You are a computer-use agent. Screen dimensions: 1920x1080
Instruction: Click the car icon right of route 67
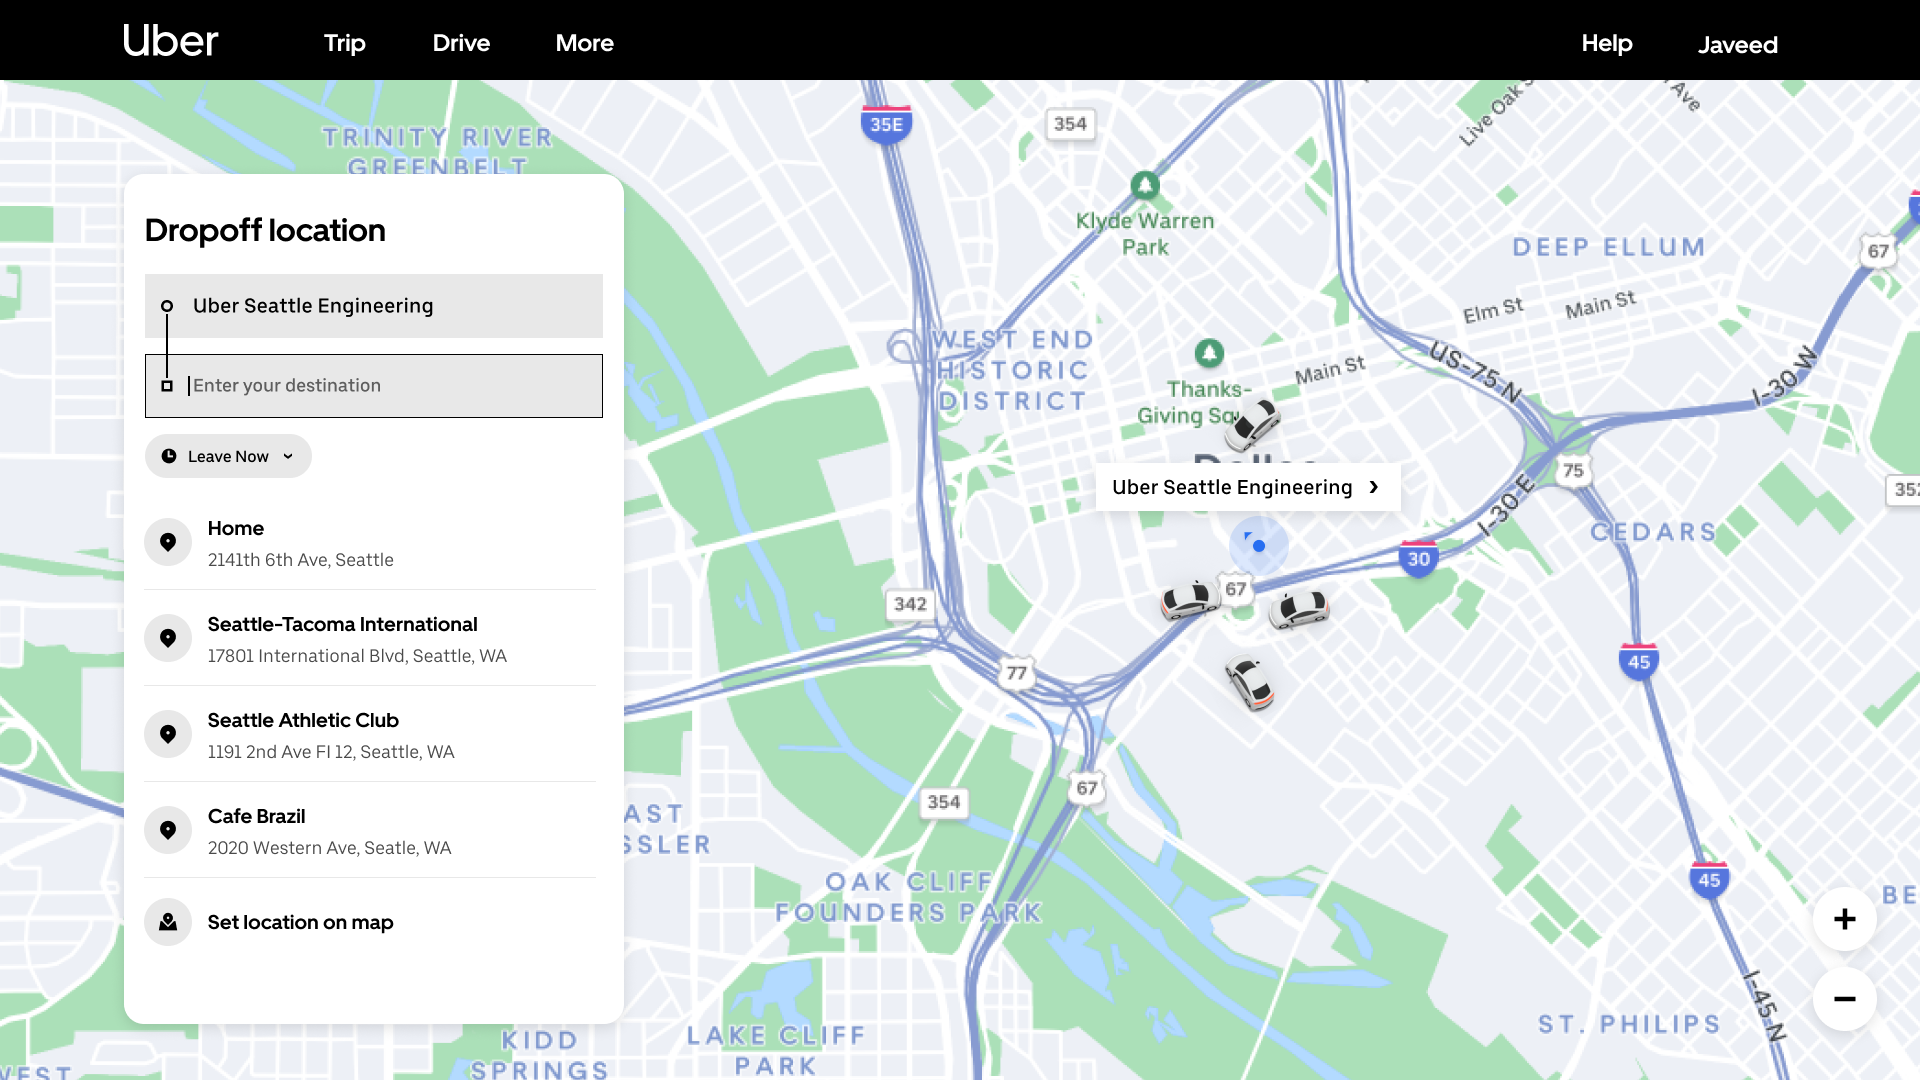click(1299, 609)
